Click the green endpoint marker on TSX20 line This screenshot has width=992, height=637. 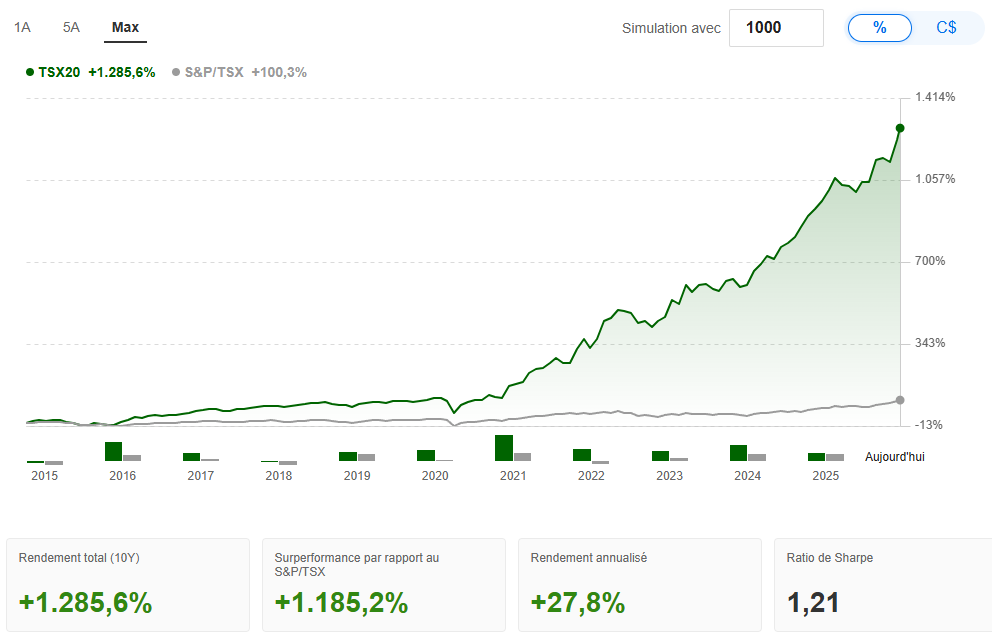[x=900, y=128]
